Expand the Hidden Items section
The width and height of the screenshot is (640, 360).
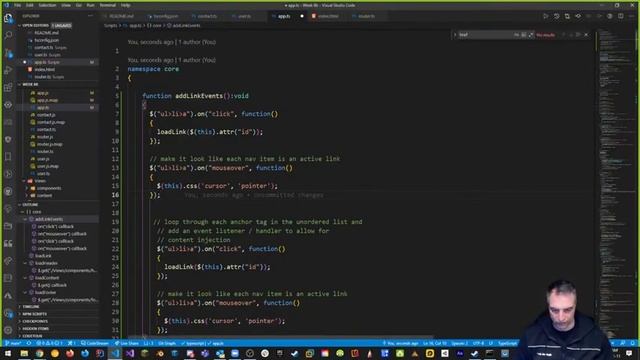58,329
